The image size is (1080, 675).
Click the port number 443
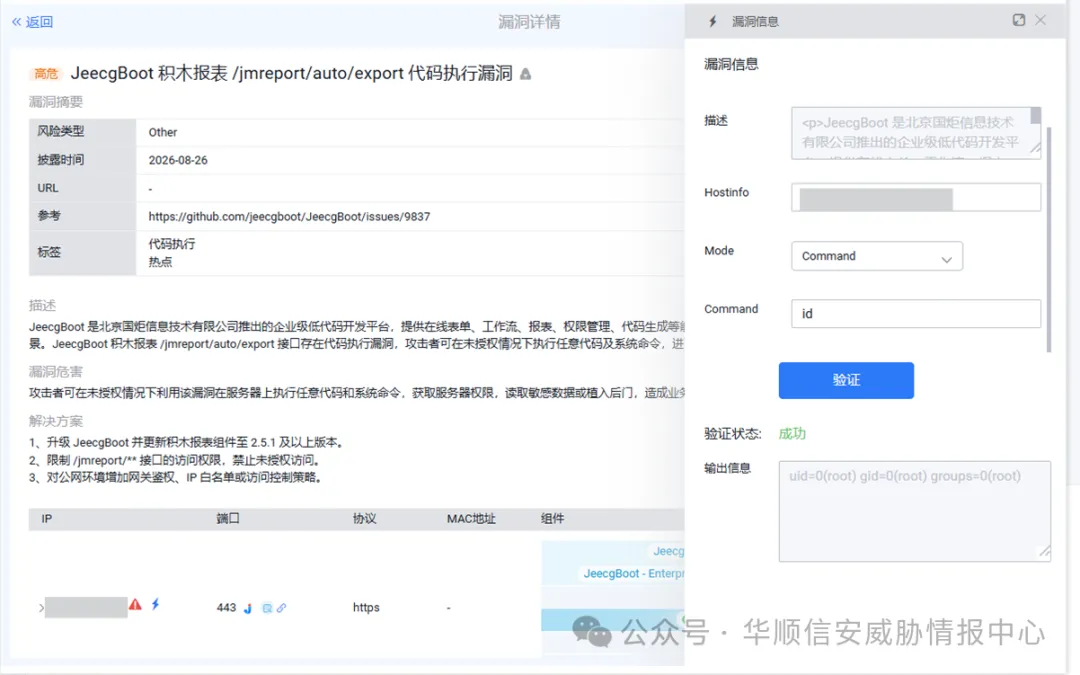[x=226, y=608]
